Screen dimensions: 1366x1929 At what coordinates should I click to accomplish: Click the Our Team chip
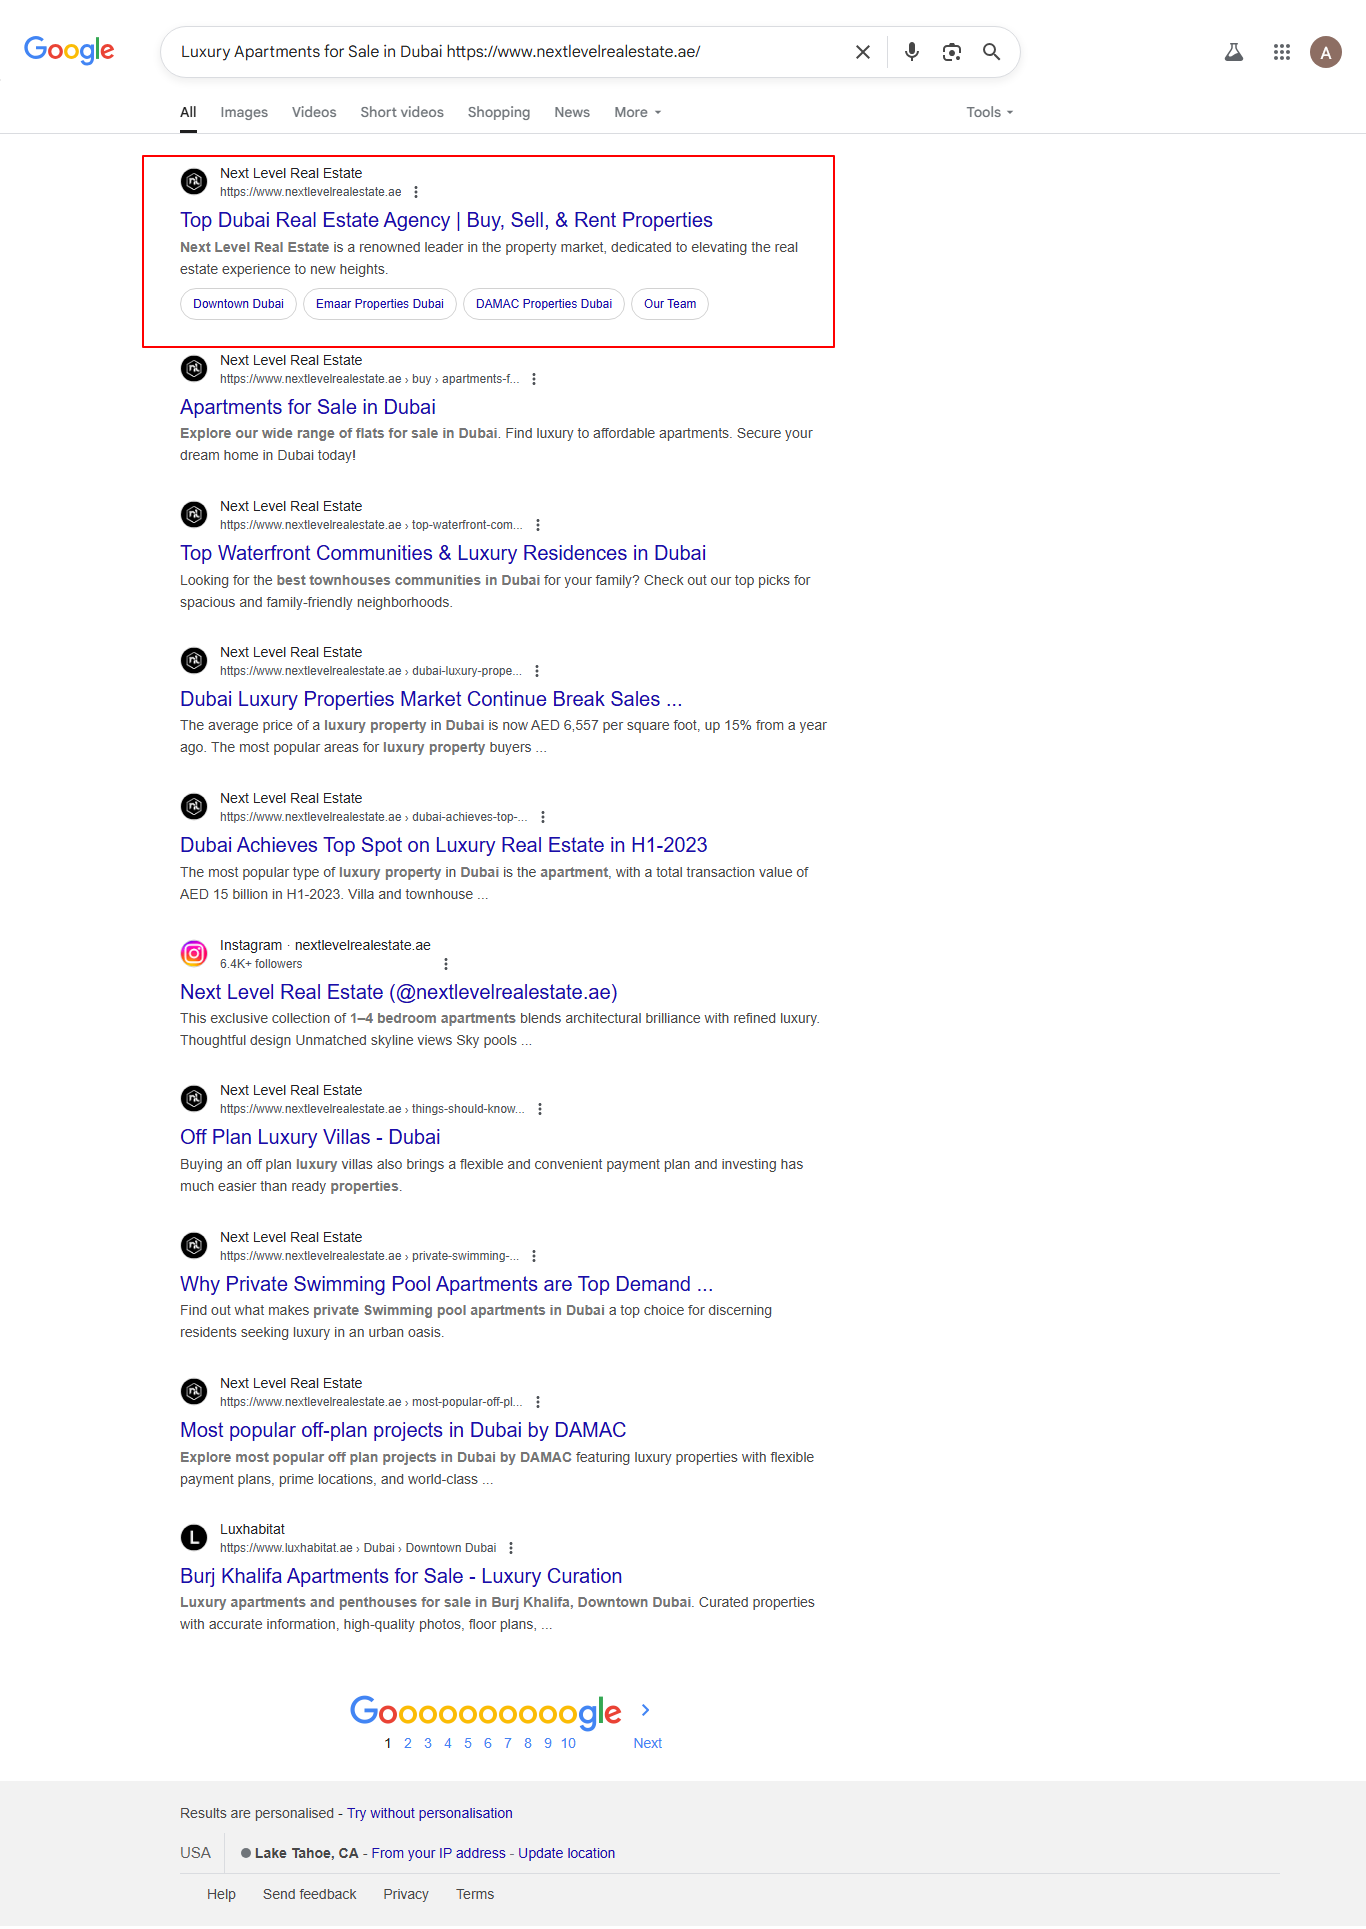pos(670,304)
